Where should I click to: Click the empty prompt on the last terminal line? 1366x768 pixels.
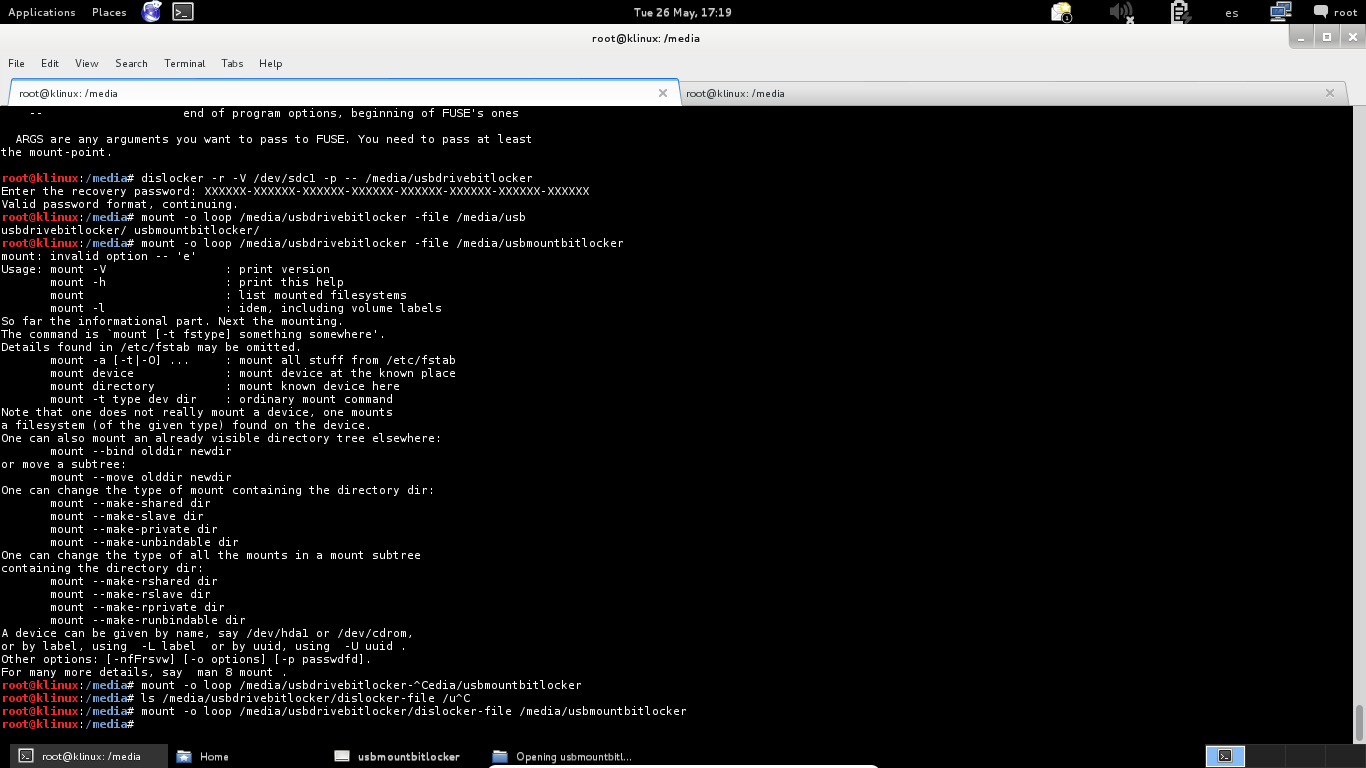tap(68, 724)
